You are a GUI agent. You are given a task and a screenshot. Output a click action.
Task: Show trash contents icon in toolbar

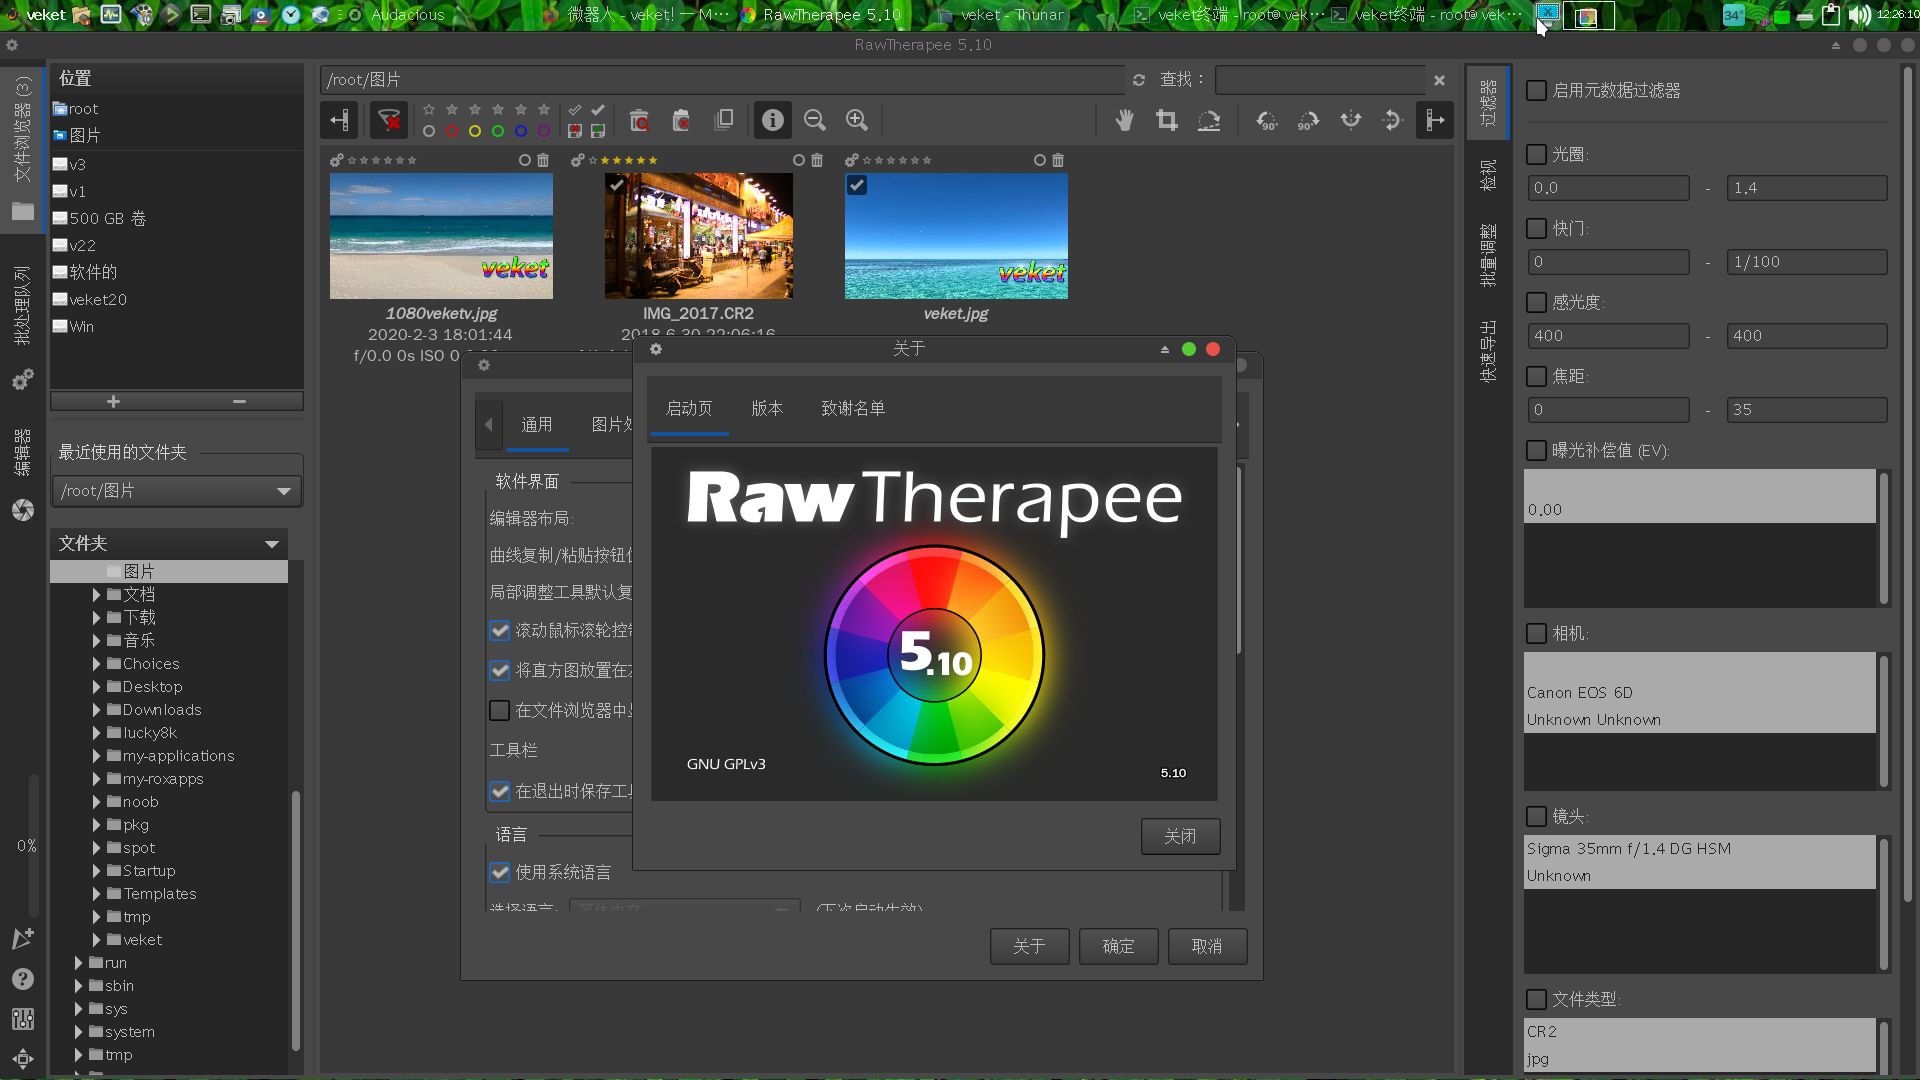tap(639, 121)
